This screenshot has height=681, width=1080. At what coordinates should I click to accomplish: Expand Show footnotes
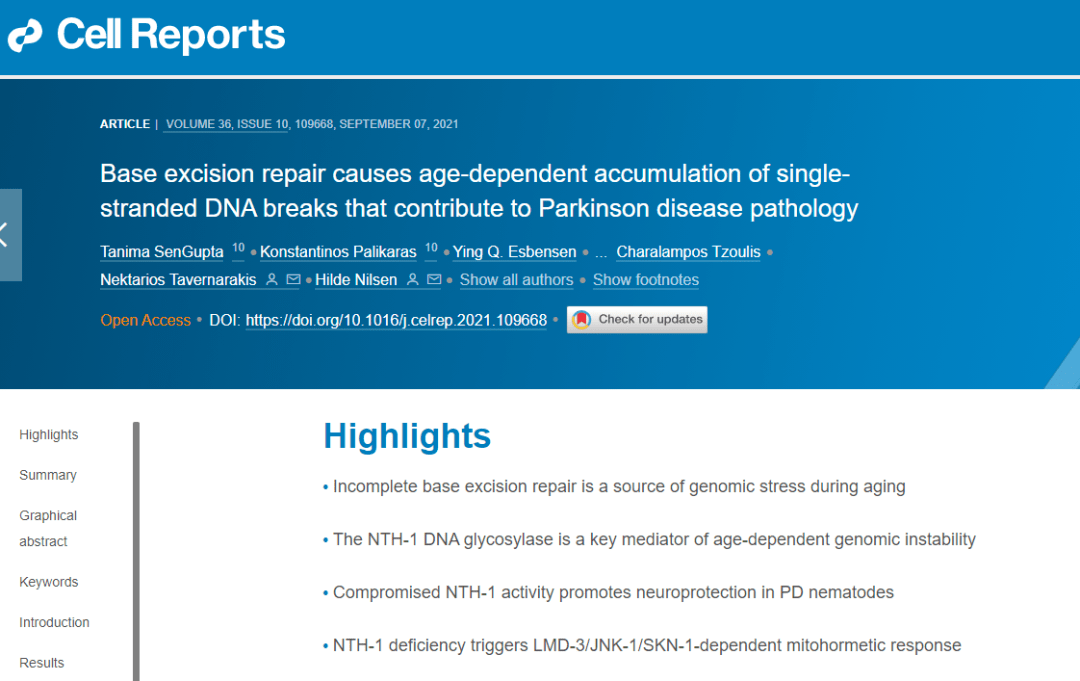click(x=645, y=280)
